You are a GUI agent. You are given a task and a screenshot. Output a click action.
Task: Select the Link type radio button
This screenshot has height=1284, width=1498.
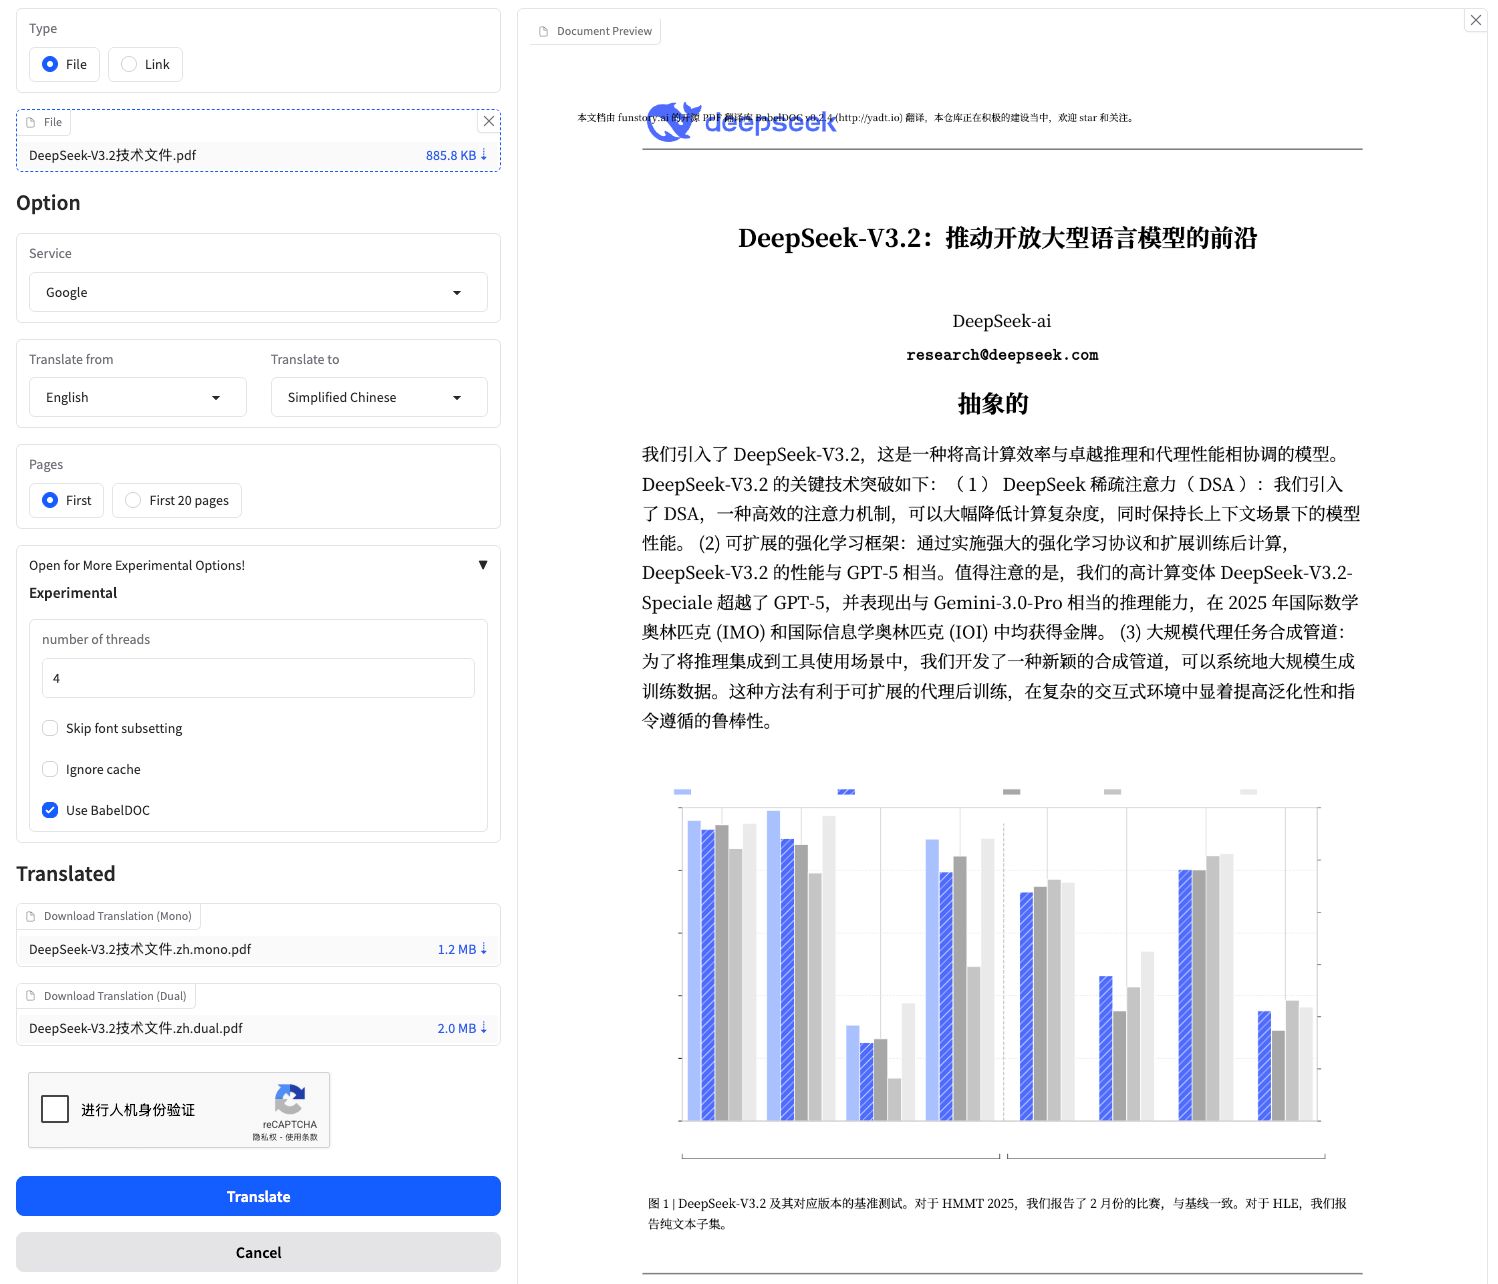tap(129, 64)
